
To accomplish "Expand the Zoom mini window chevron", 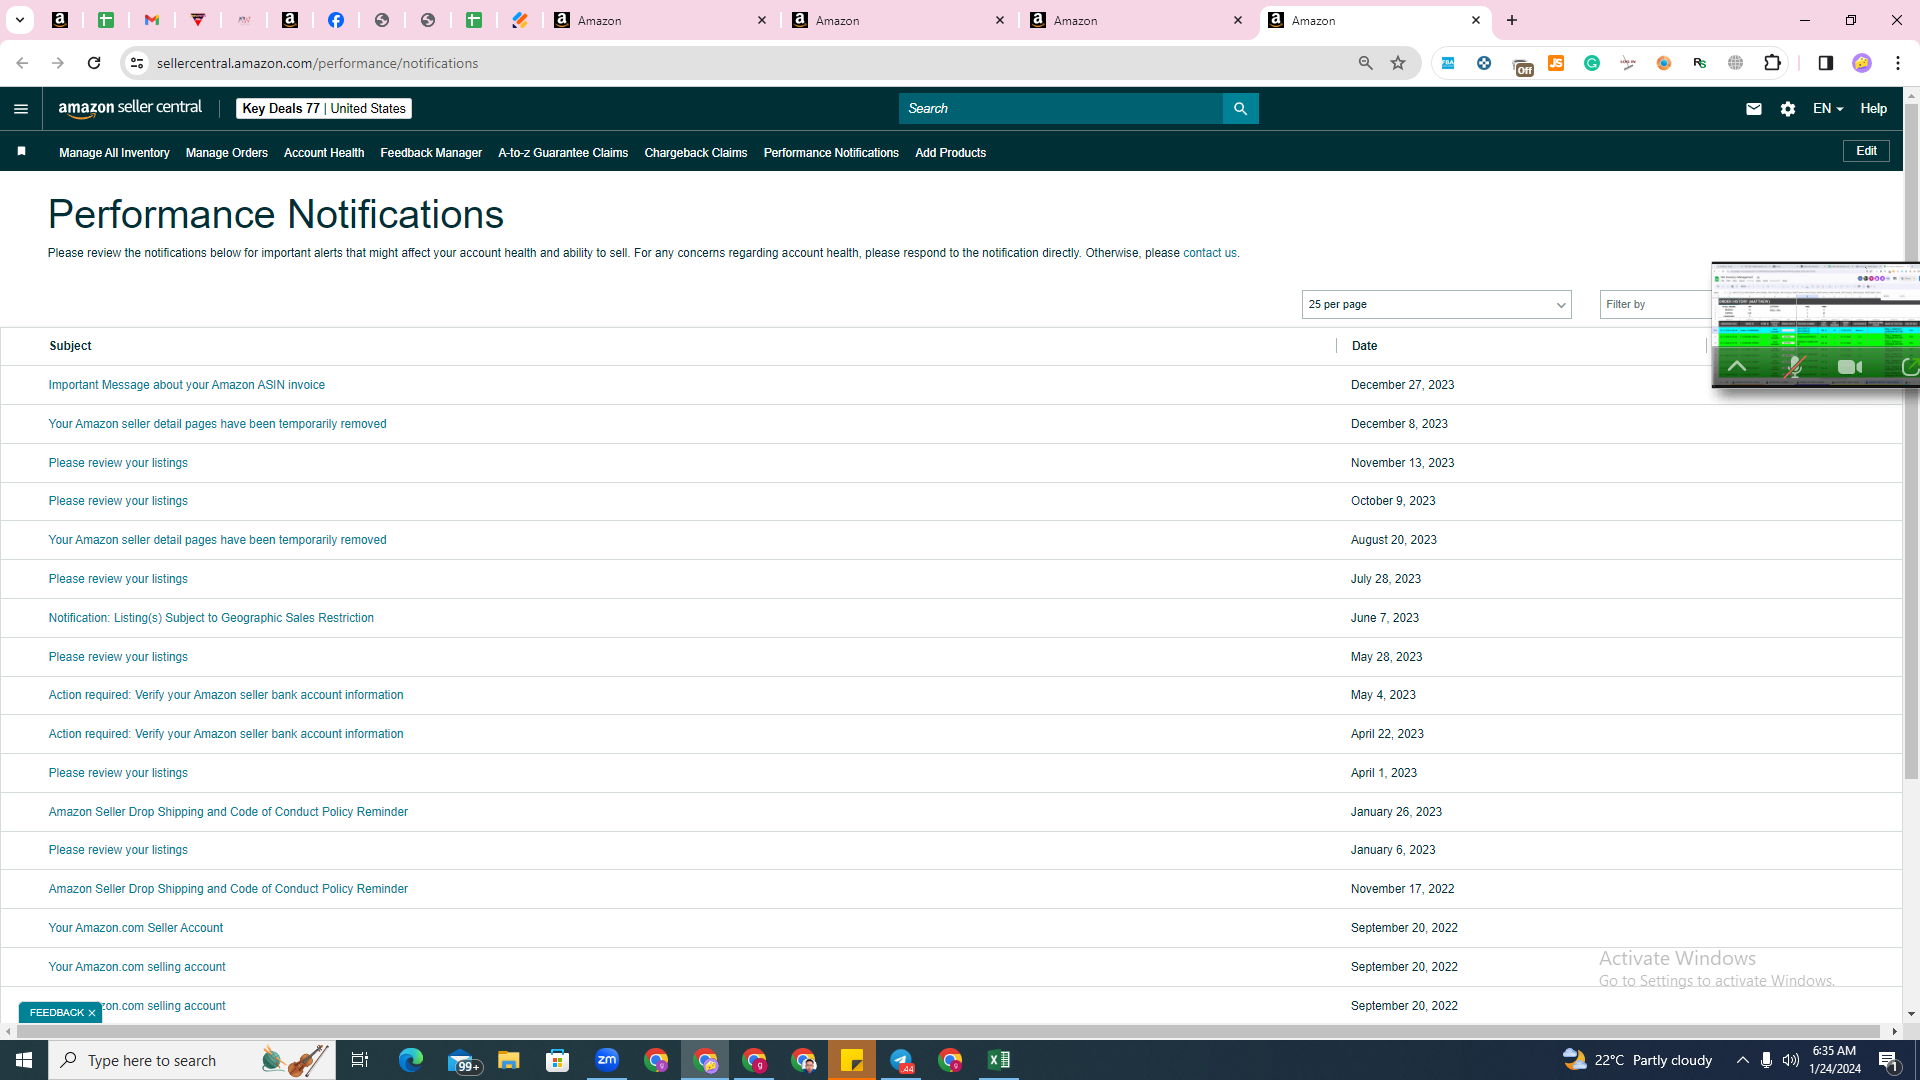I will click(1737, 367).
